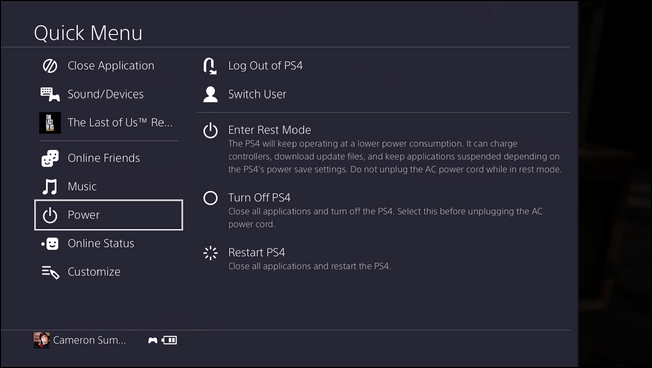Click the Enter Rest Mode power icon
The height and width of the screenshot is (368, 652).
tap(210, 130)
